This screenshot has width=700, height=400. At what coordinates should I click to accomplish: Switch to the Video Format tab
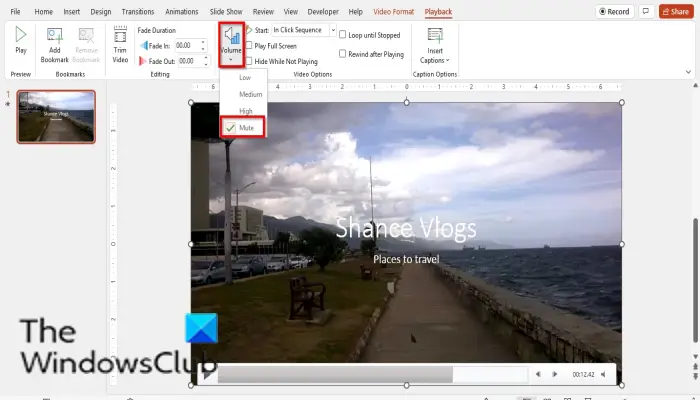393,12
